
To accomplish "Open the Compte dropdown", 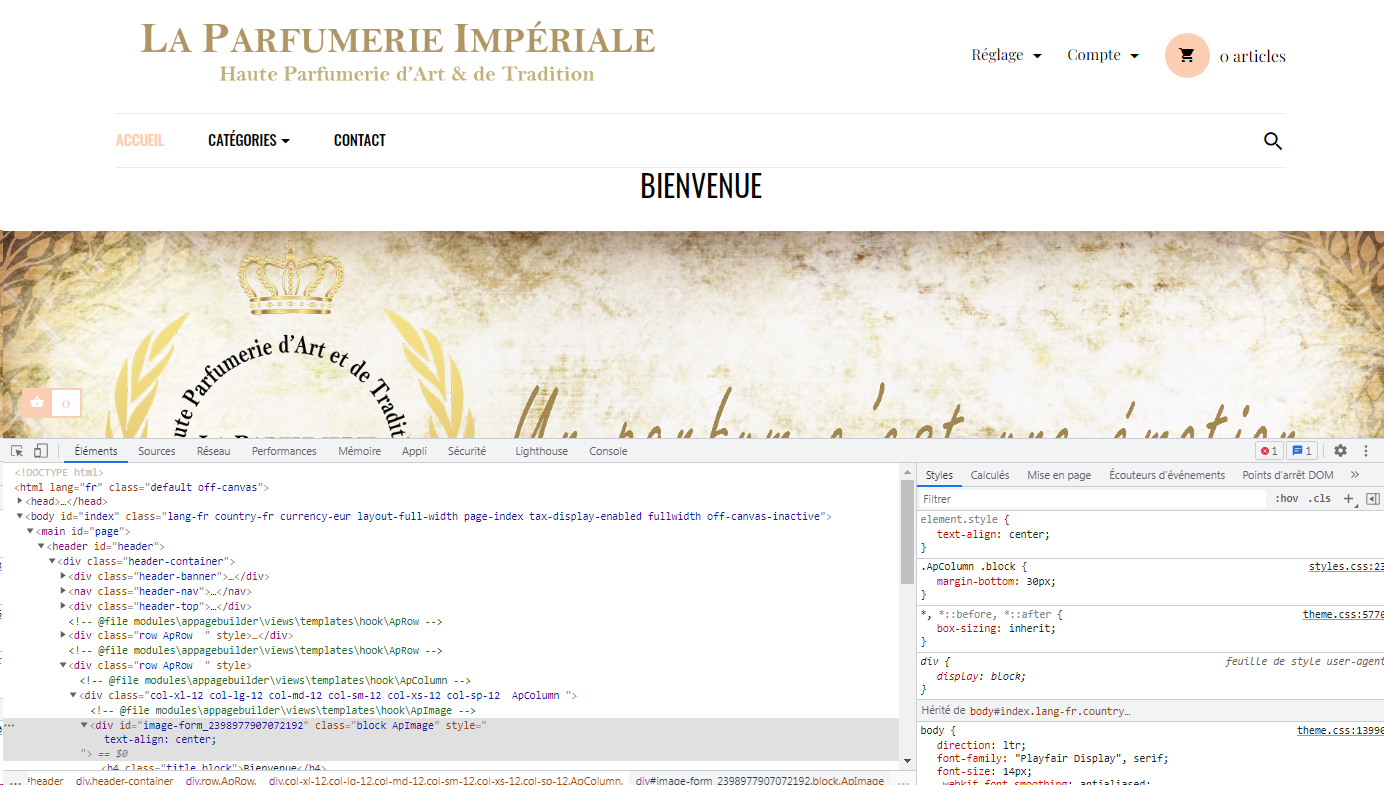I will click(x=1103, y=55).
